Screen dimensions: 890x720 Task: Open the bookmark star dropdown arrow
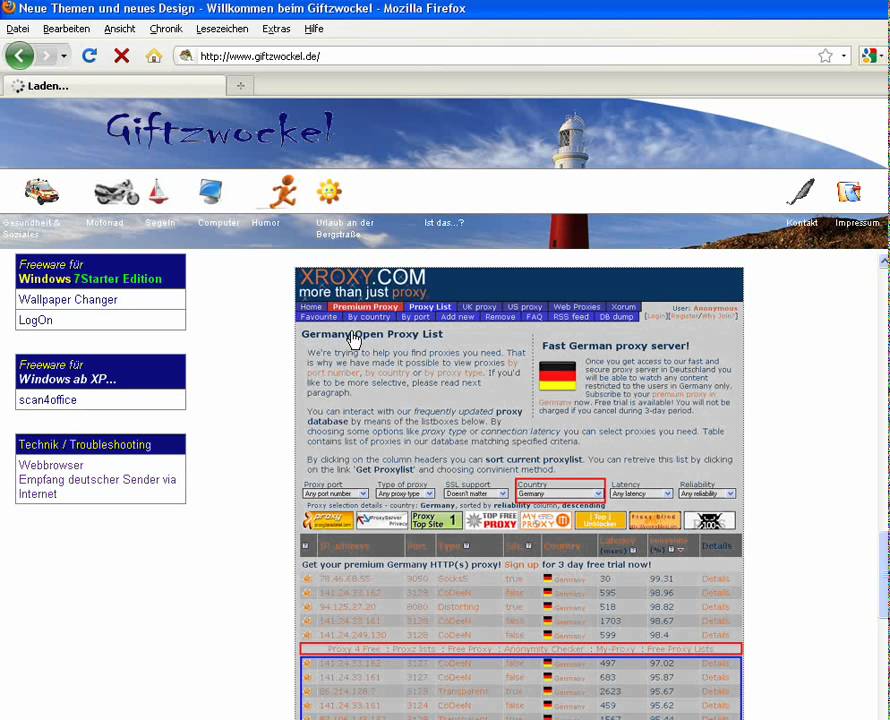(x=843, y=56)
